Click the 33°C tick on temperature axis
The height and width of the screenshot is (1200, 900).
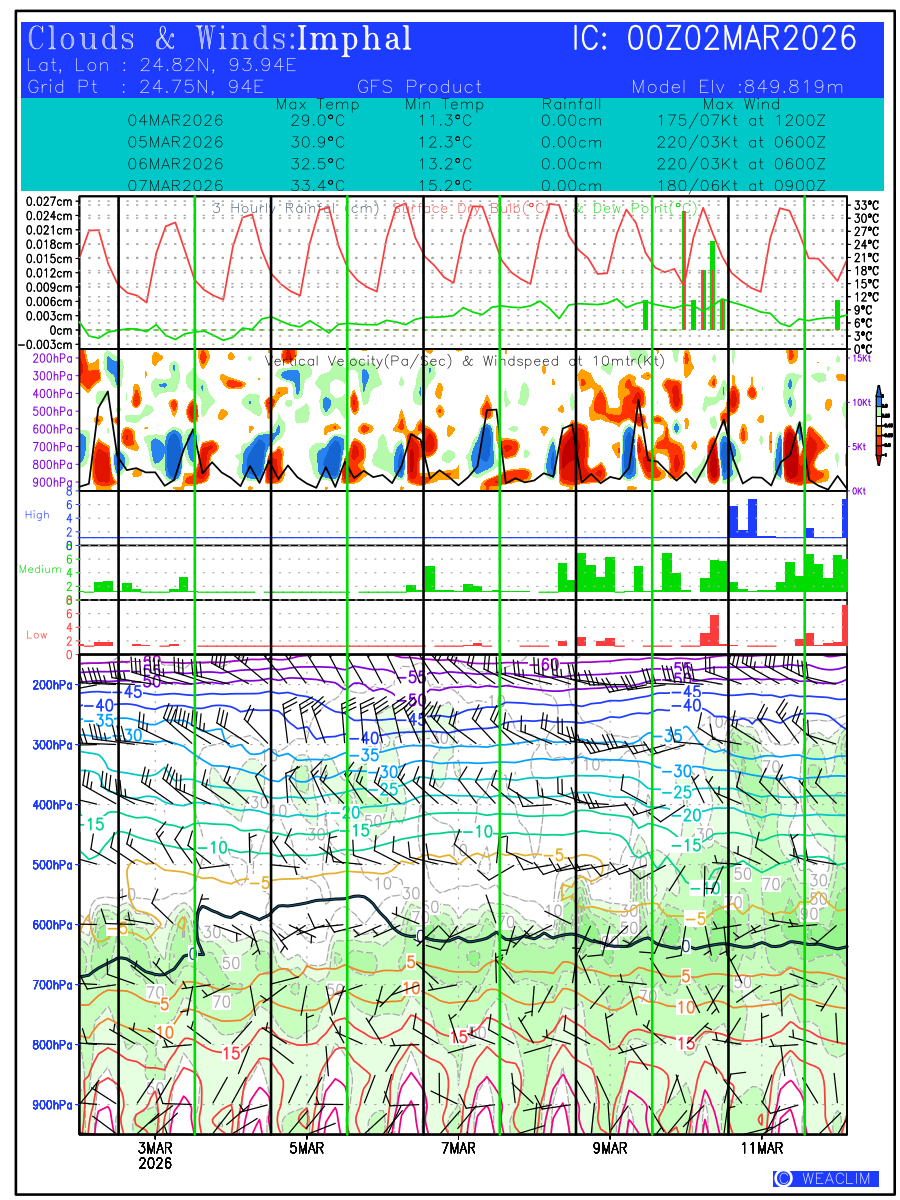865,204
